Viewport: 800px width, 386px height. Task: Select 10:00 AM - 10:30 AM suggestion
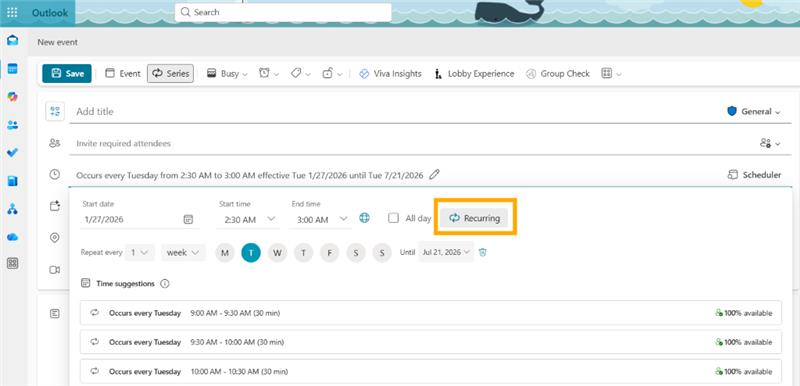coord(431,372)
